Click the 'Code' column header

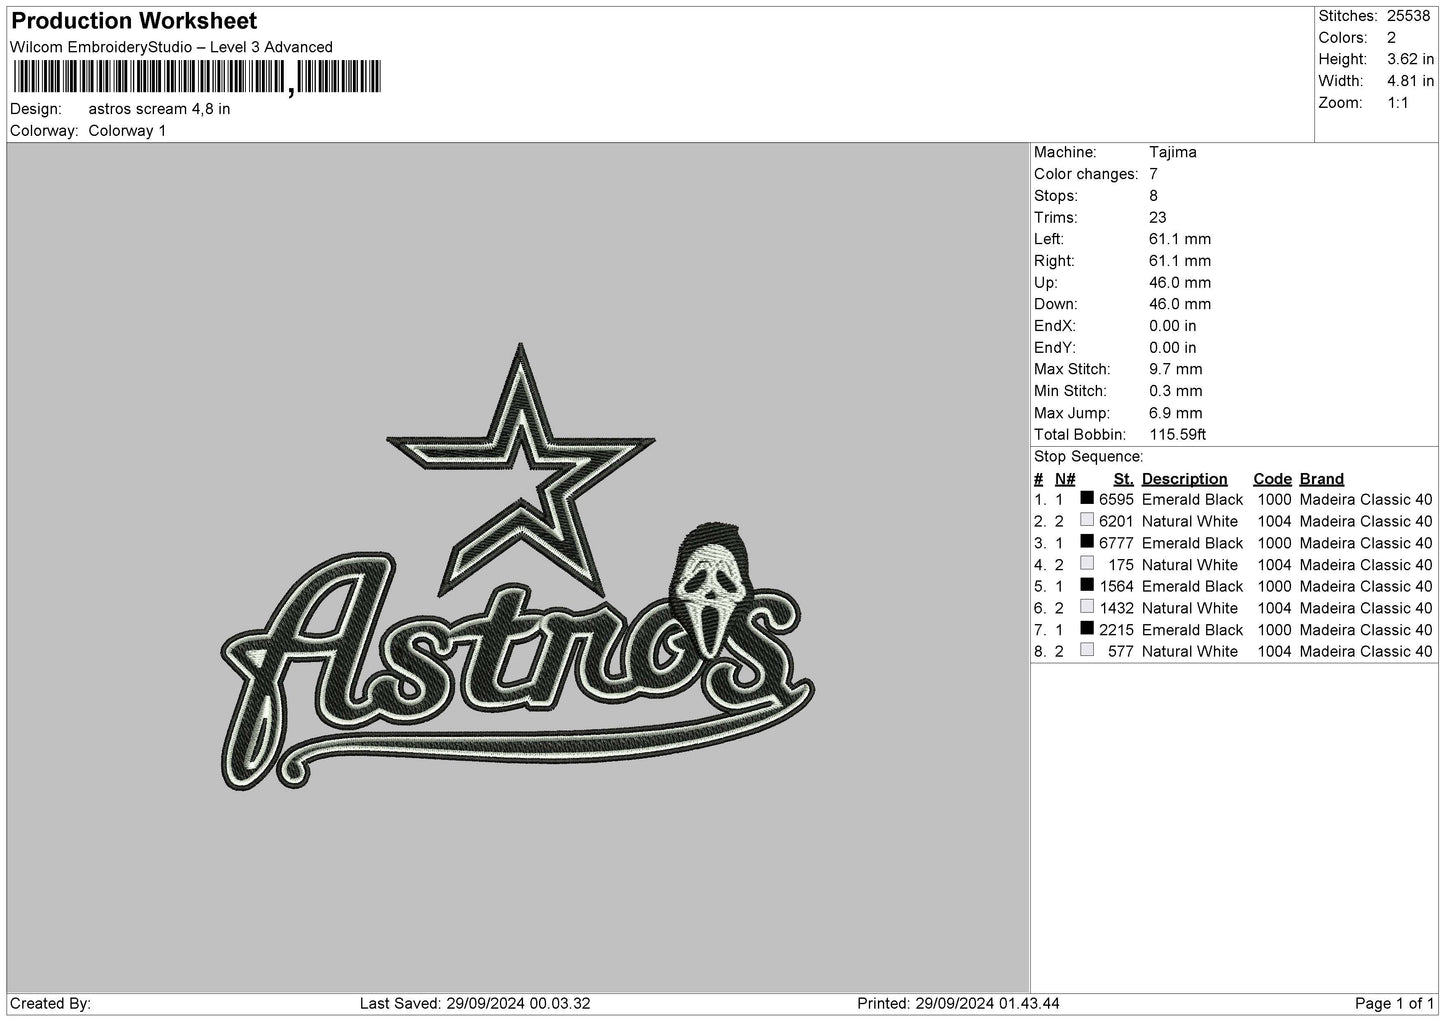click(1273, 479)
